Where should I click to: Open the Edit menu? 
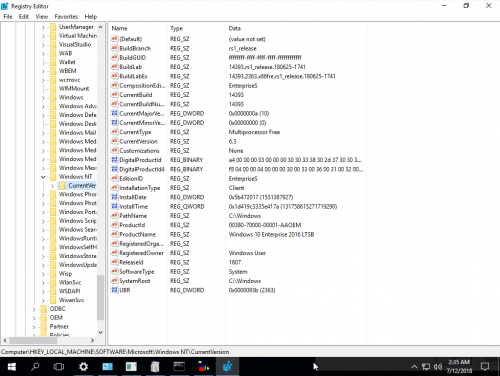tap(24, 17)
